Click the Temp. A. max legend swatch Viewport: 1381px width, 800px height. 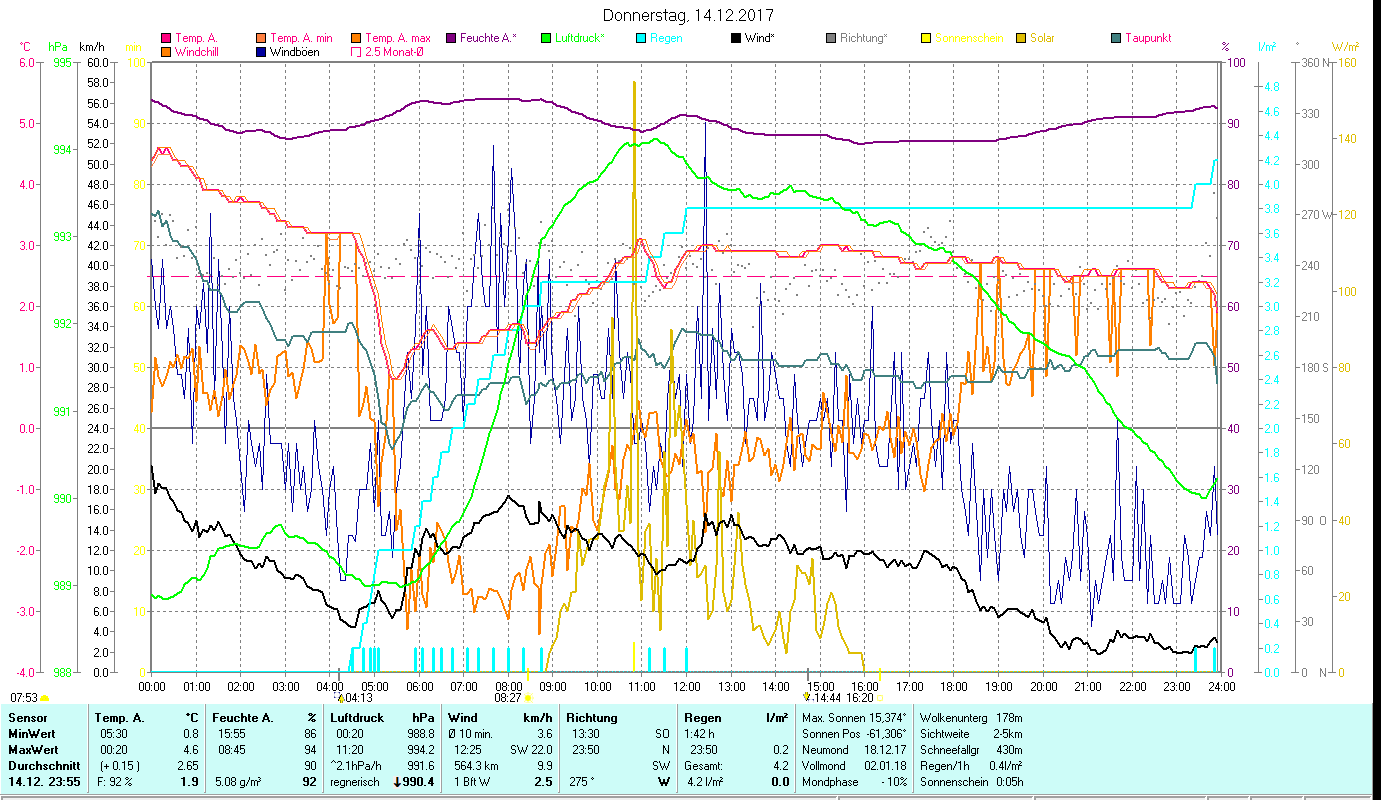[355, 38]
